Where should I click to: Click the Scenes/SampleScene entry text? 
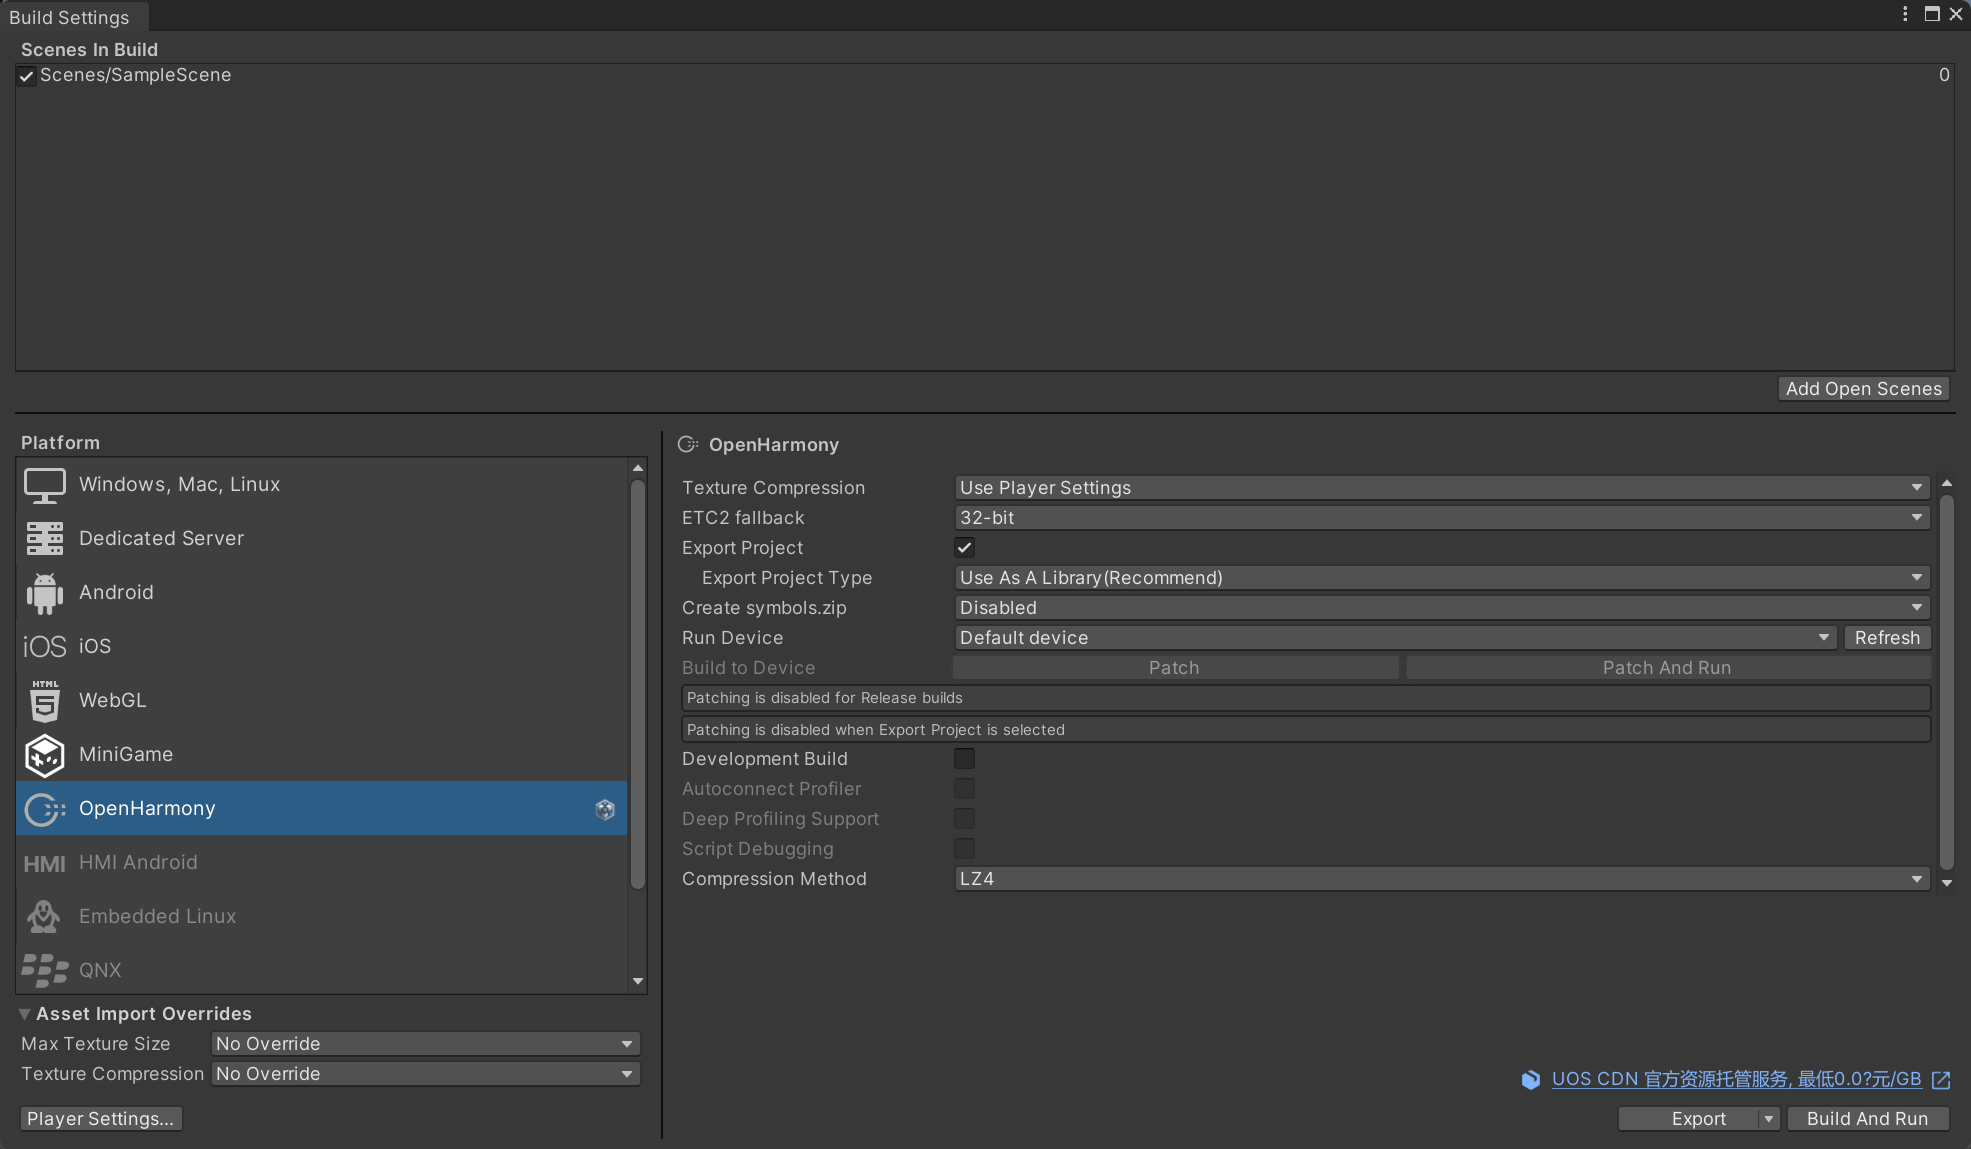pos(135,76)
